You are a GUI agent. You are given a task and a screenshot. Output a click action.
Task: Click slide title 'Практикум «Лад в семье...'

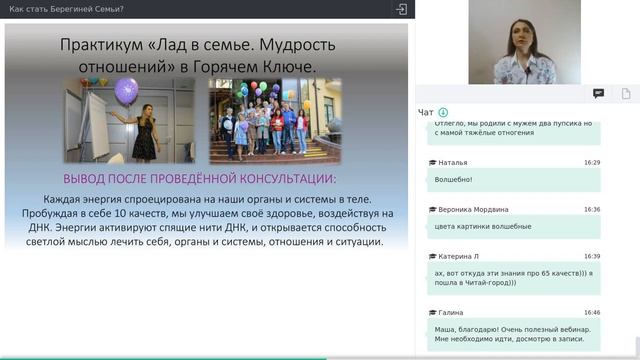point(198,56)
